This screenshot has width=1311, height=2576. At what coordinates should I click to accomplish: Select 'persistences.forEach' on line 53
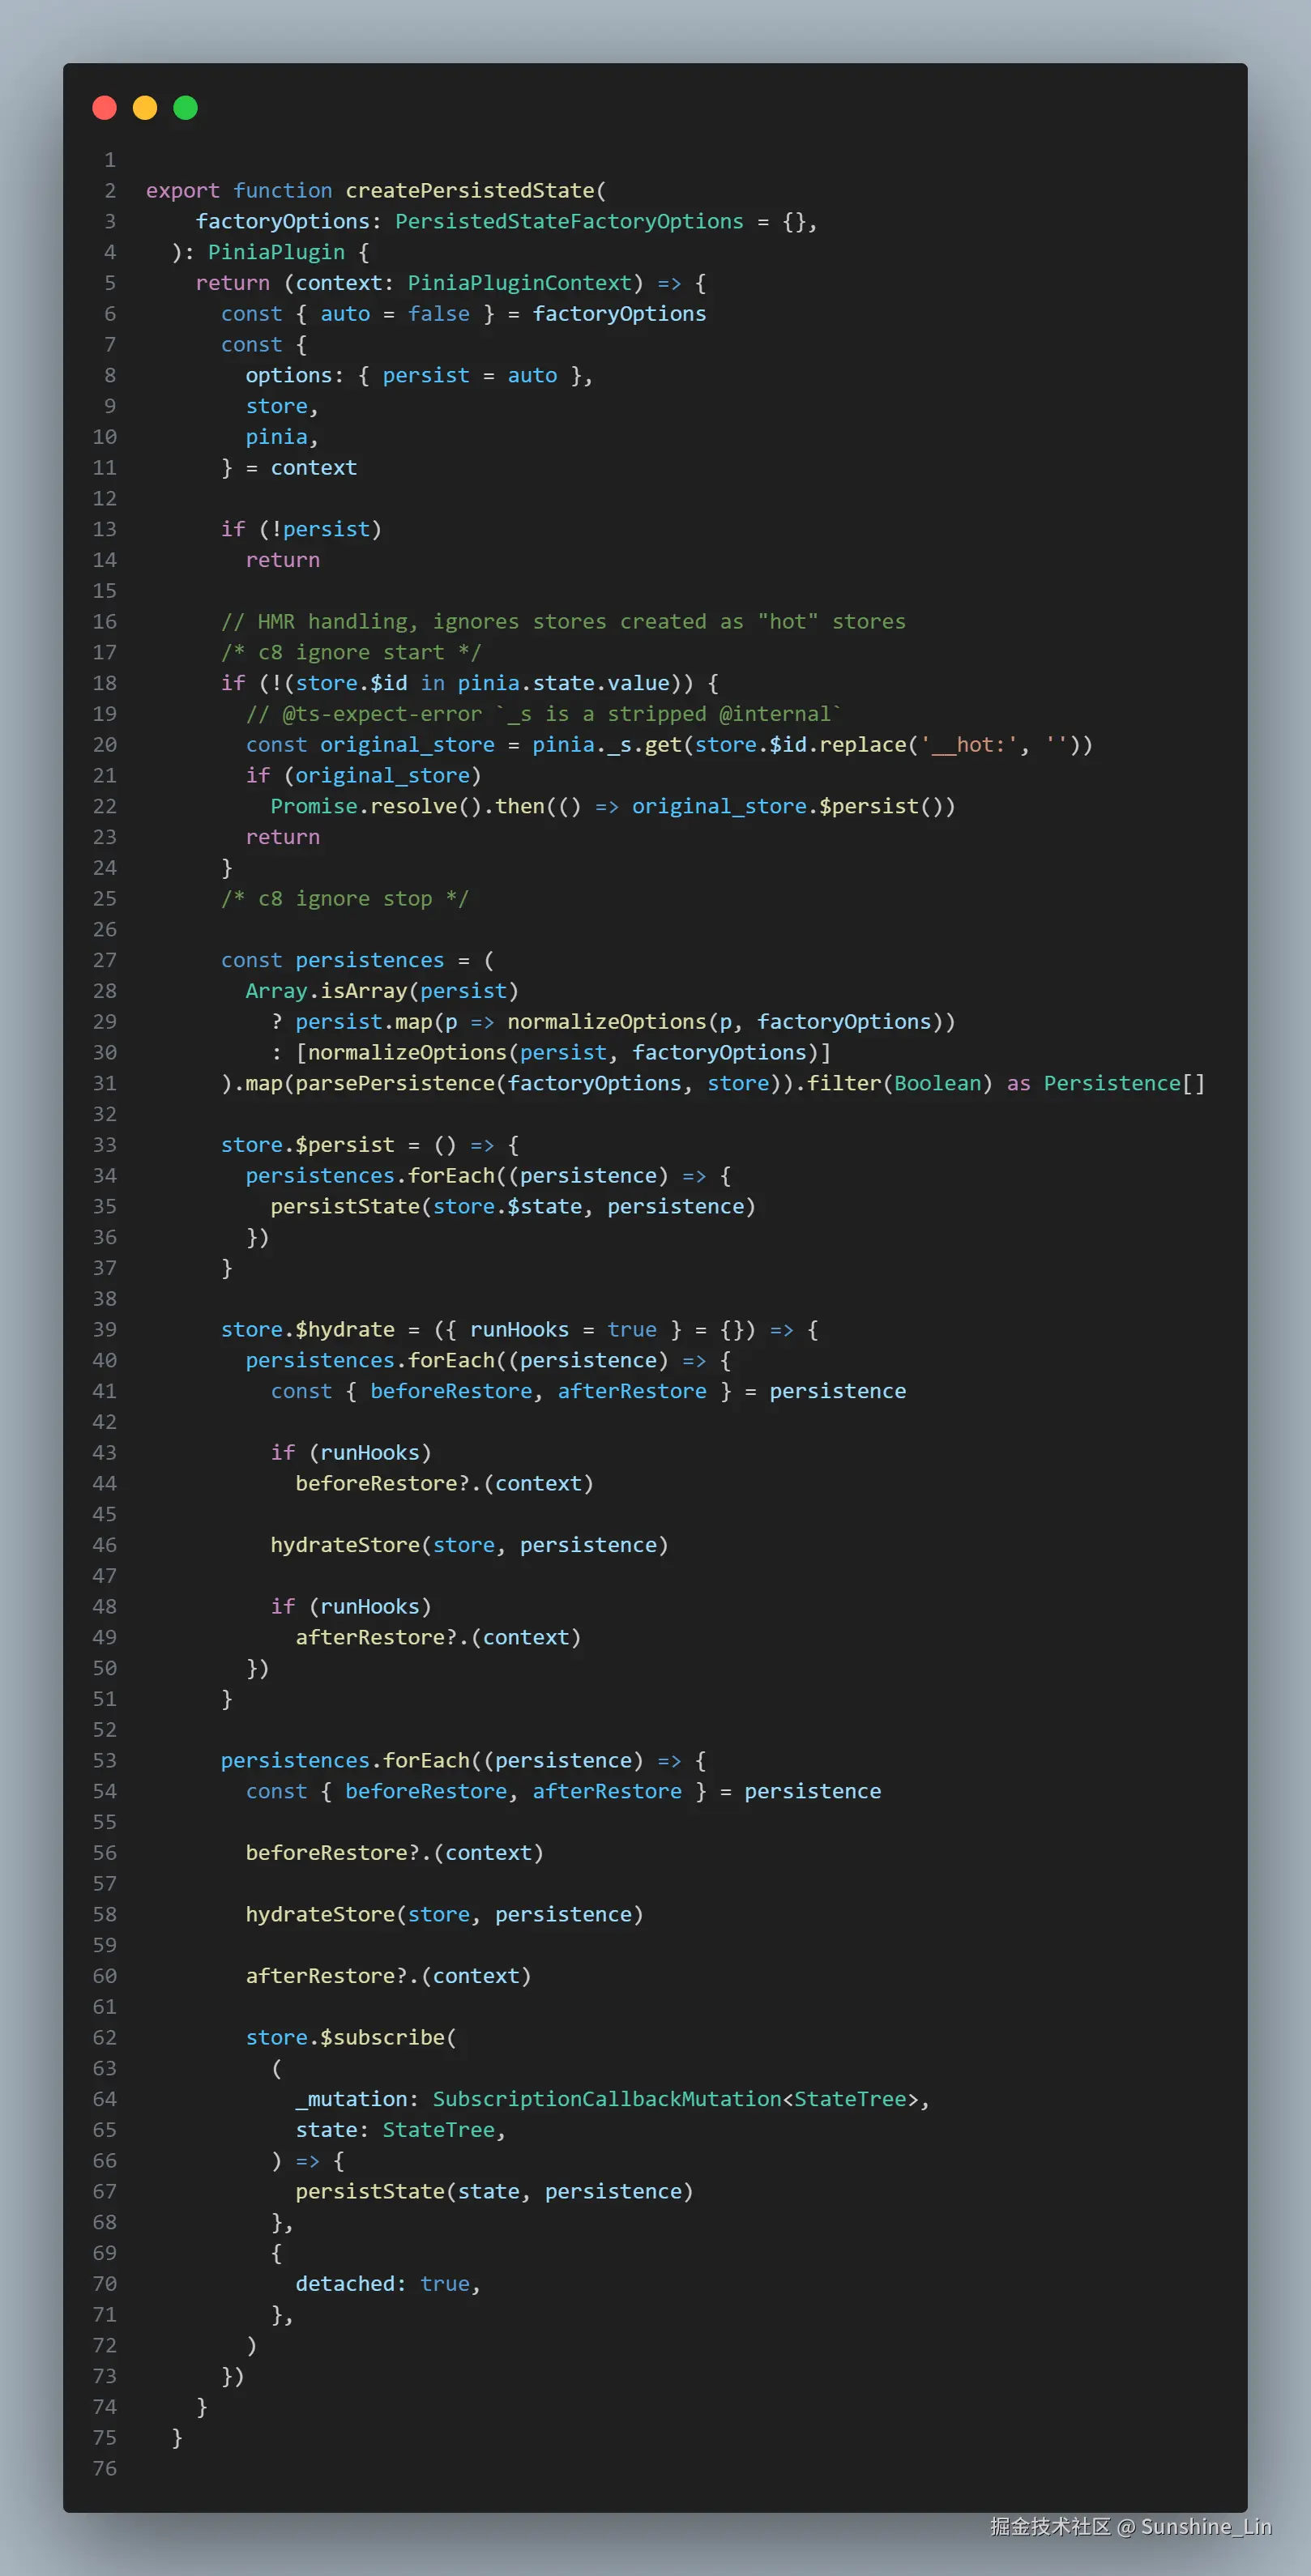pos(345,1761)
